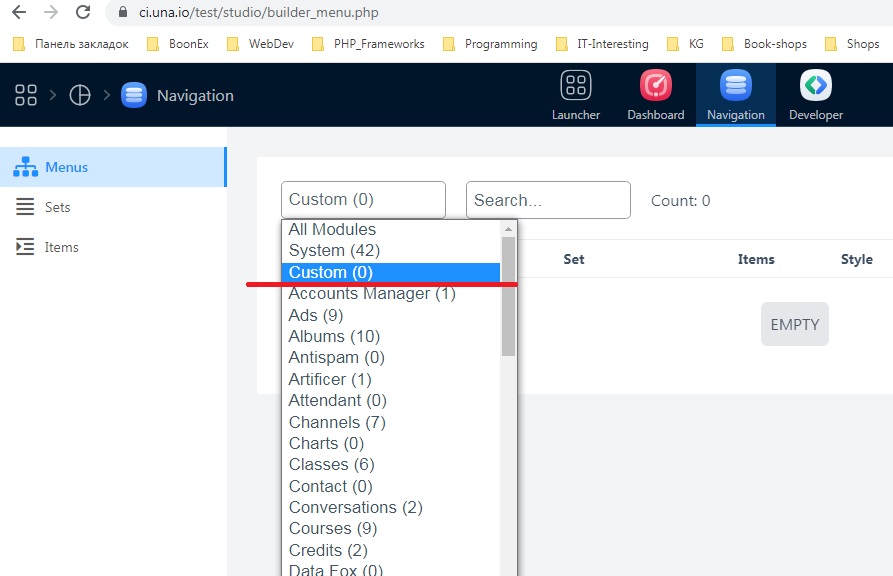Image resolution: width=893 pixels, height=576 pixels.
Task: Click the dropdown list scrollbar thumb
Action: click(508, 295)
